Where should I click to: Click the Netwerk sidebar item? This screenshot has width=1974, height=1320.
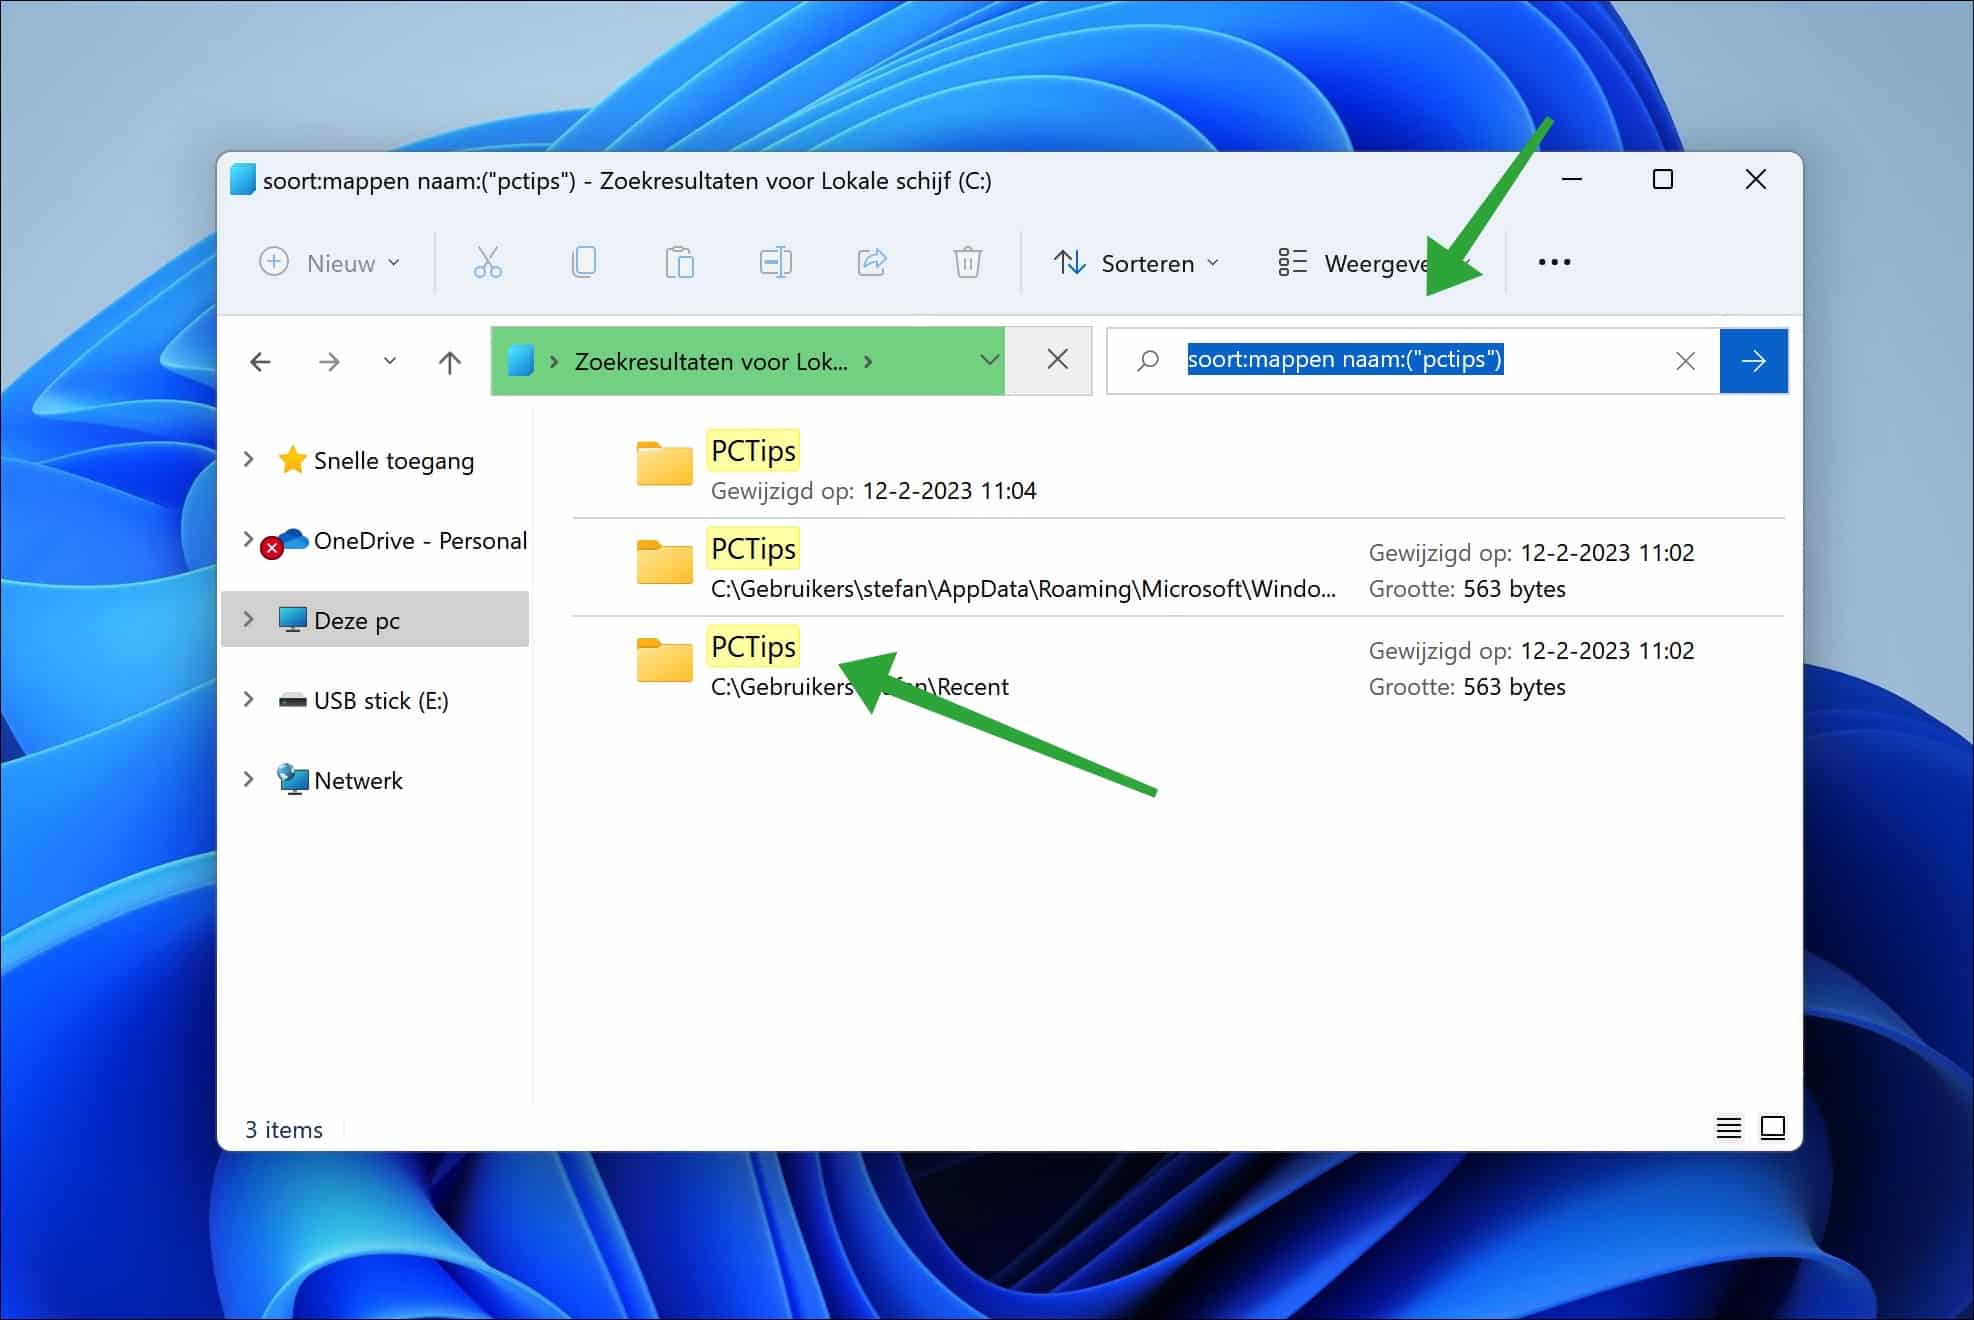[356, 779]
